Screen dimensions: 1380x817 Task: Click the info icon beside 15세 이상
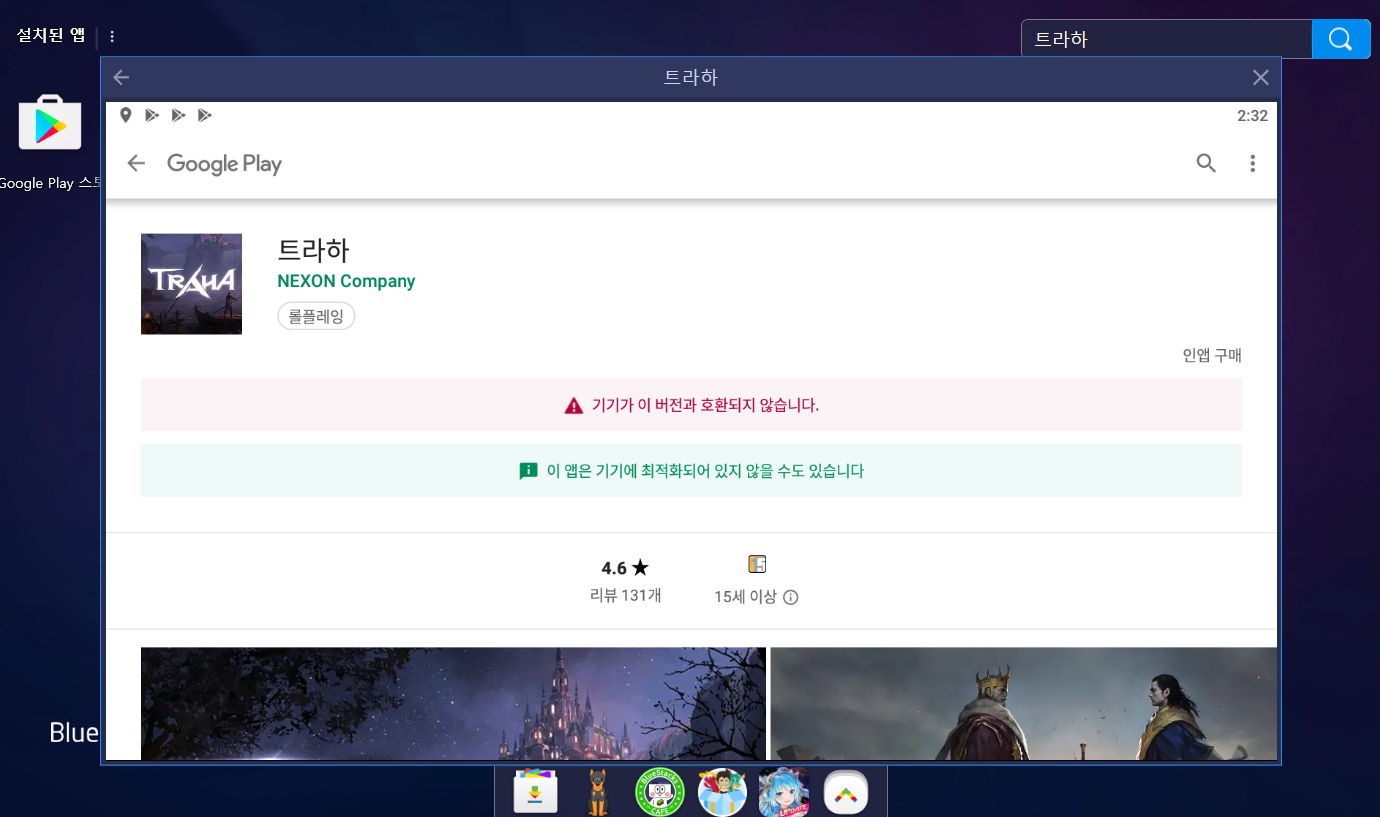pyautogui.click(x=790, y=598)
